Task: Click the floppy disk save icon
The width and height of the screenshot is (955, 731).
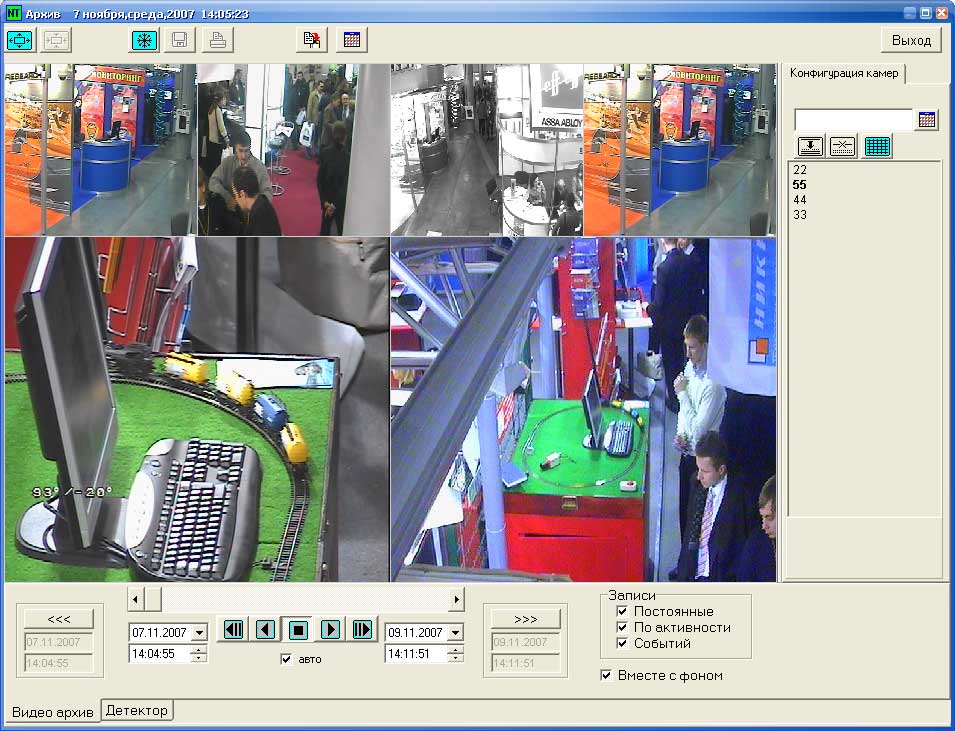Action: point(180,40)
